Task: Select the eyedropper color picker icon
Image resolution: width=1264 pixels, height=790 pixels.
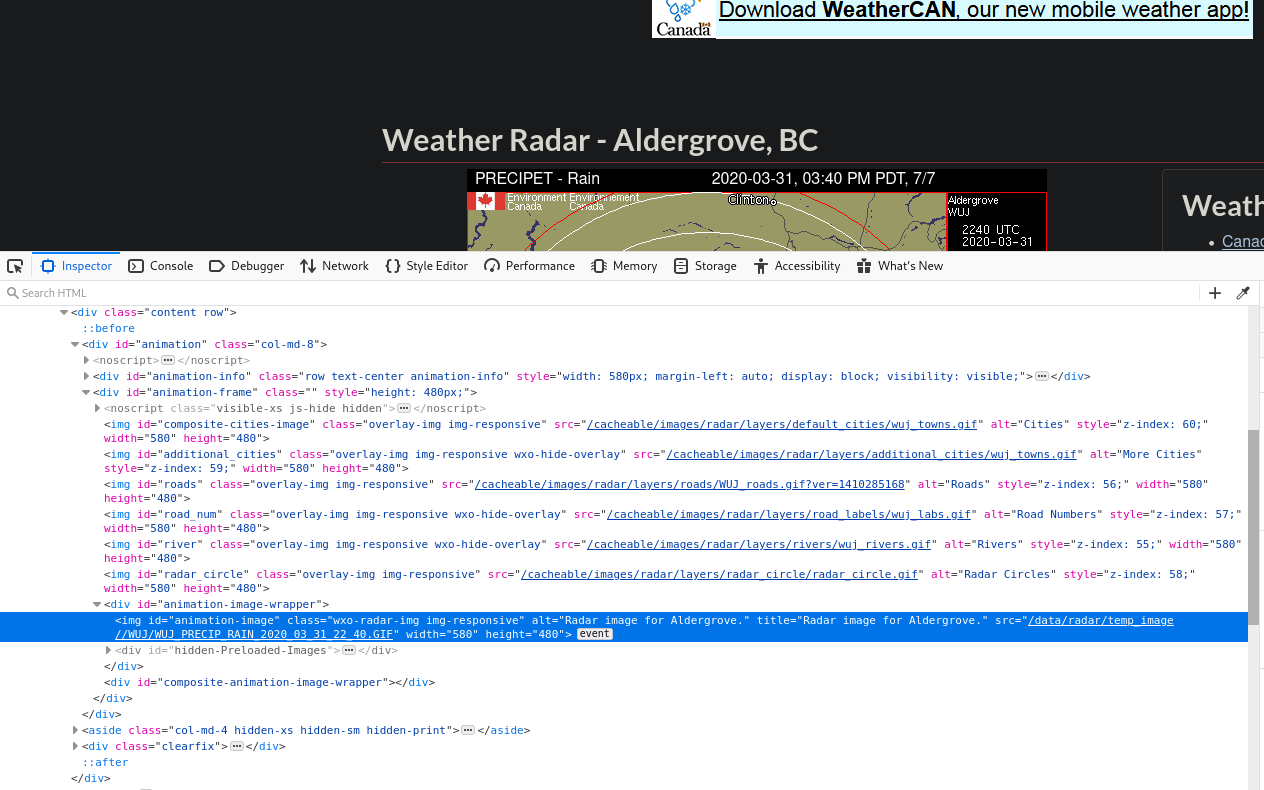Action: coord(1243,293)
